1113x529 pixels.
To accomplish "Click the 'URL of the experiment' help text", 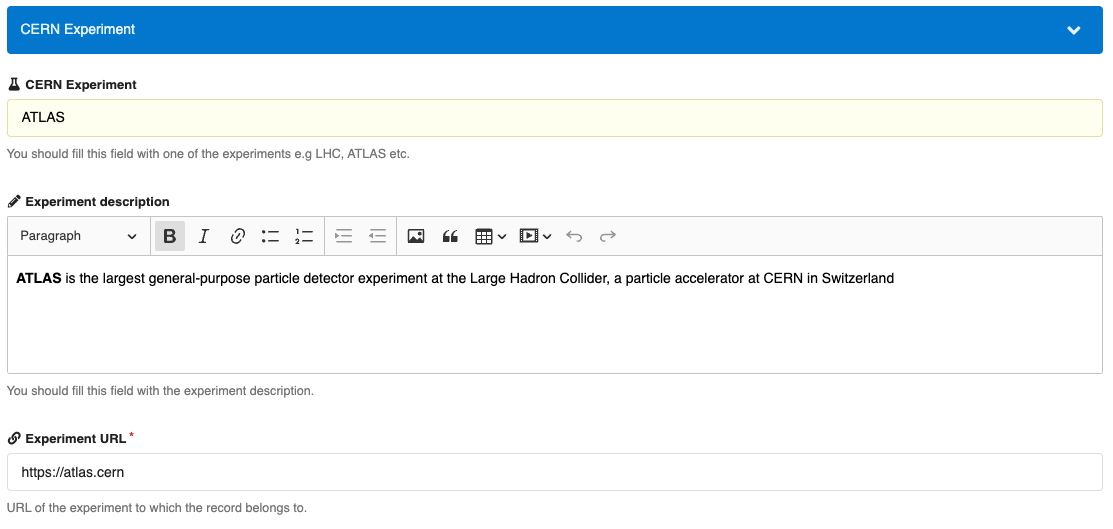I will pyautogui.click(x=157, y=508).
